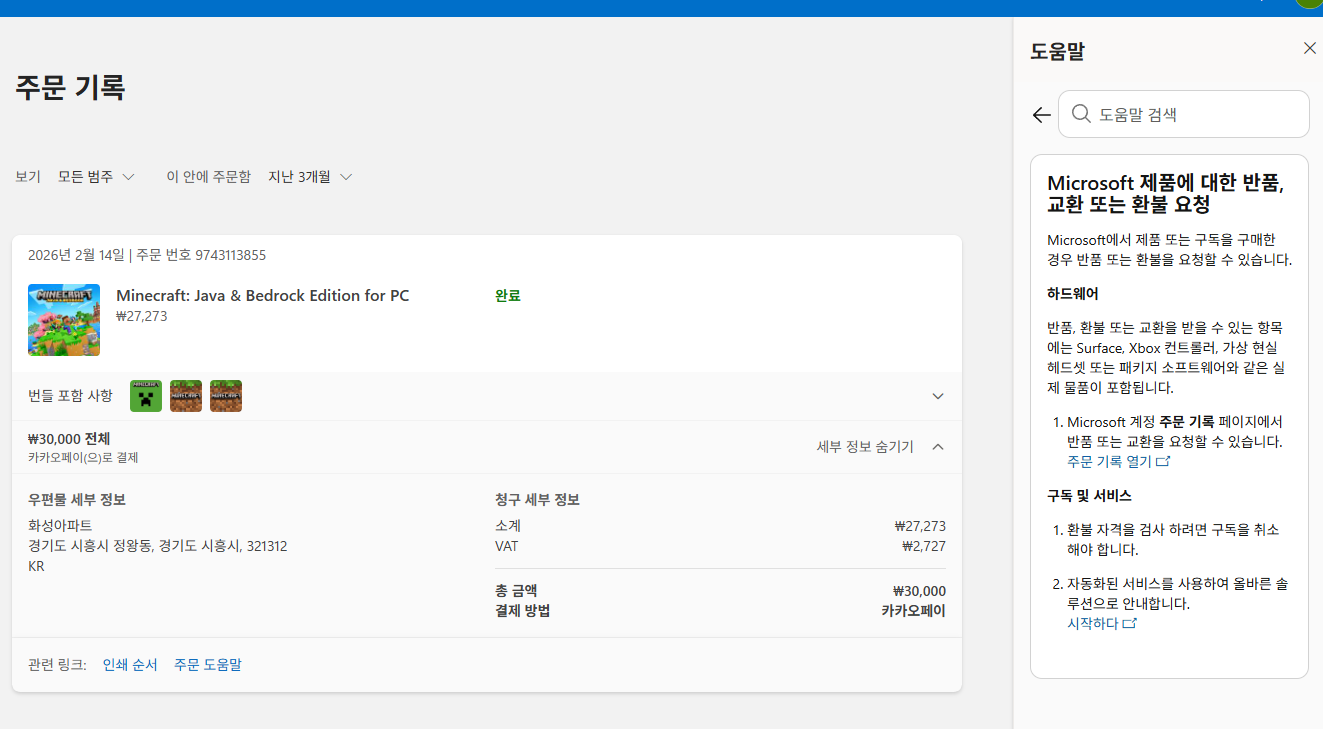The image size is (1323, 729).
Task: Follow the 주문 기록 열기 help link
Action: click(1118, 461)
